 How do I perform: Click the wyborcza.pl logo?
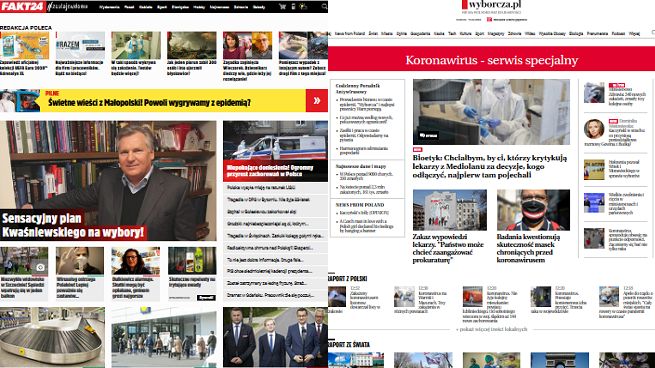pyautogui.click(x=491, y=5)
